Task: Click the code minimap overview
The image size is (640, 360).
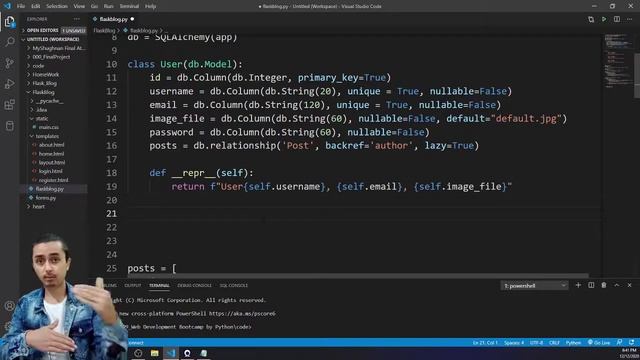Action: pyautogui.click(x=618, y=61)
